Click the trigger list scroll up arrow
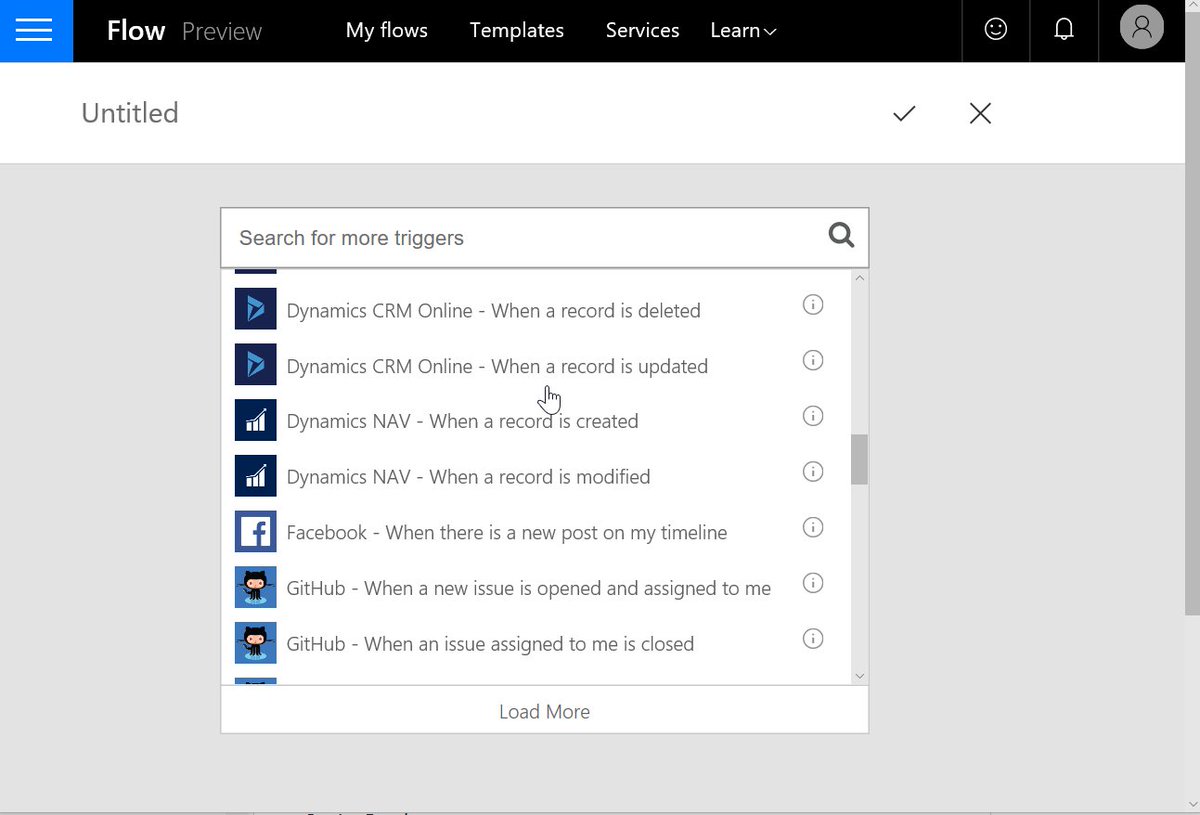 pos(859,278)
